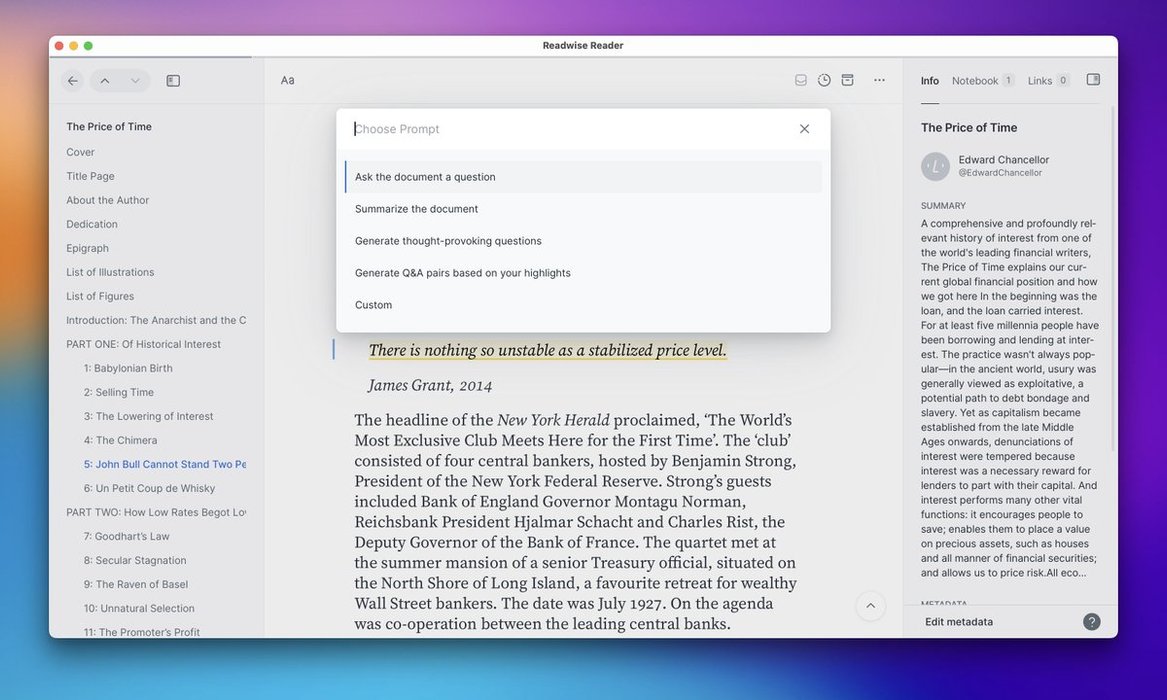Open the Epigraph section

tap(87, 248)
